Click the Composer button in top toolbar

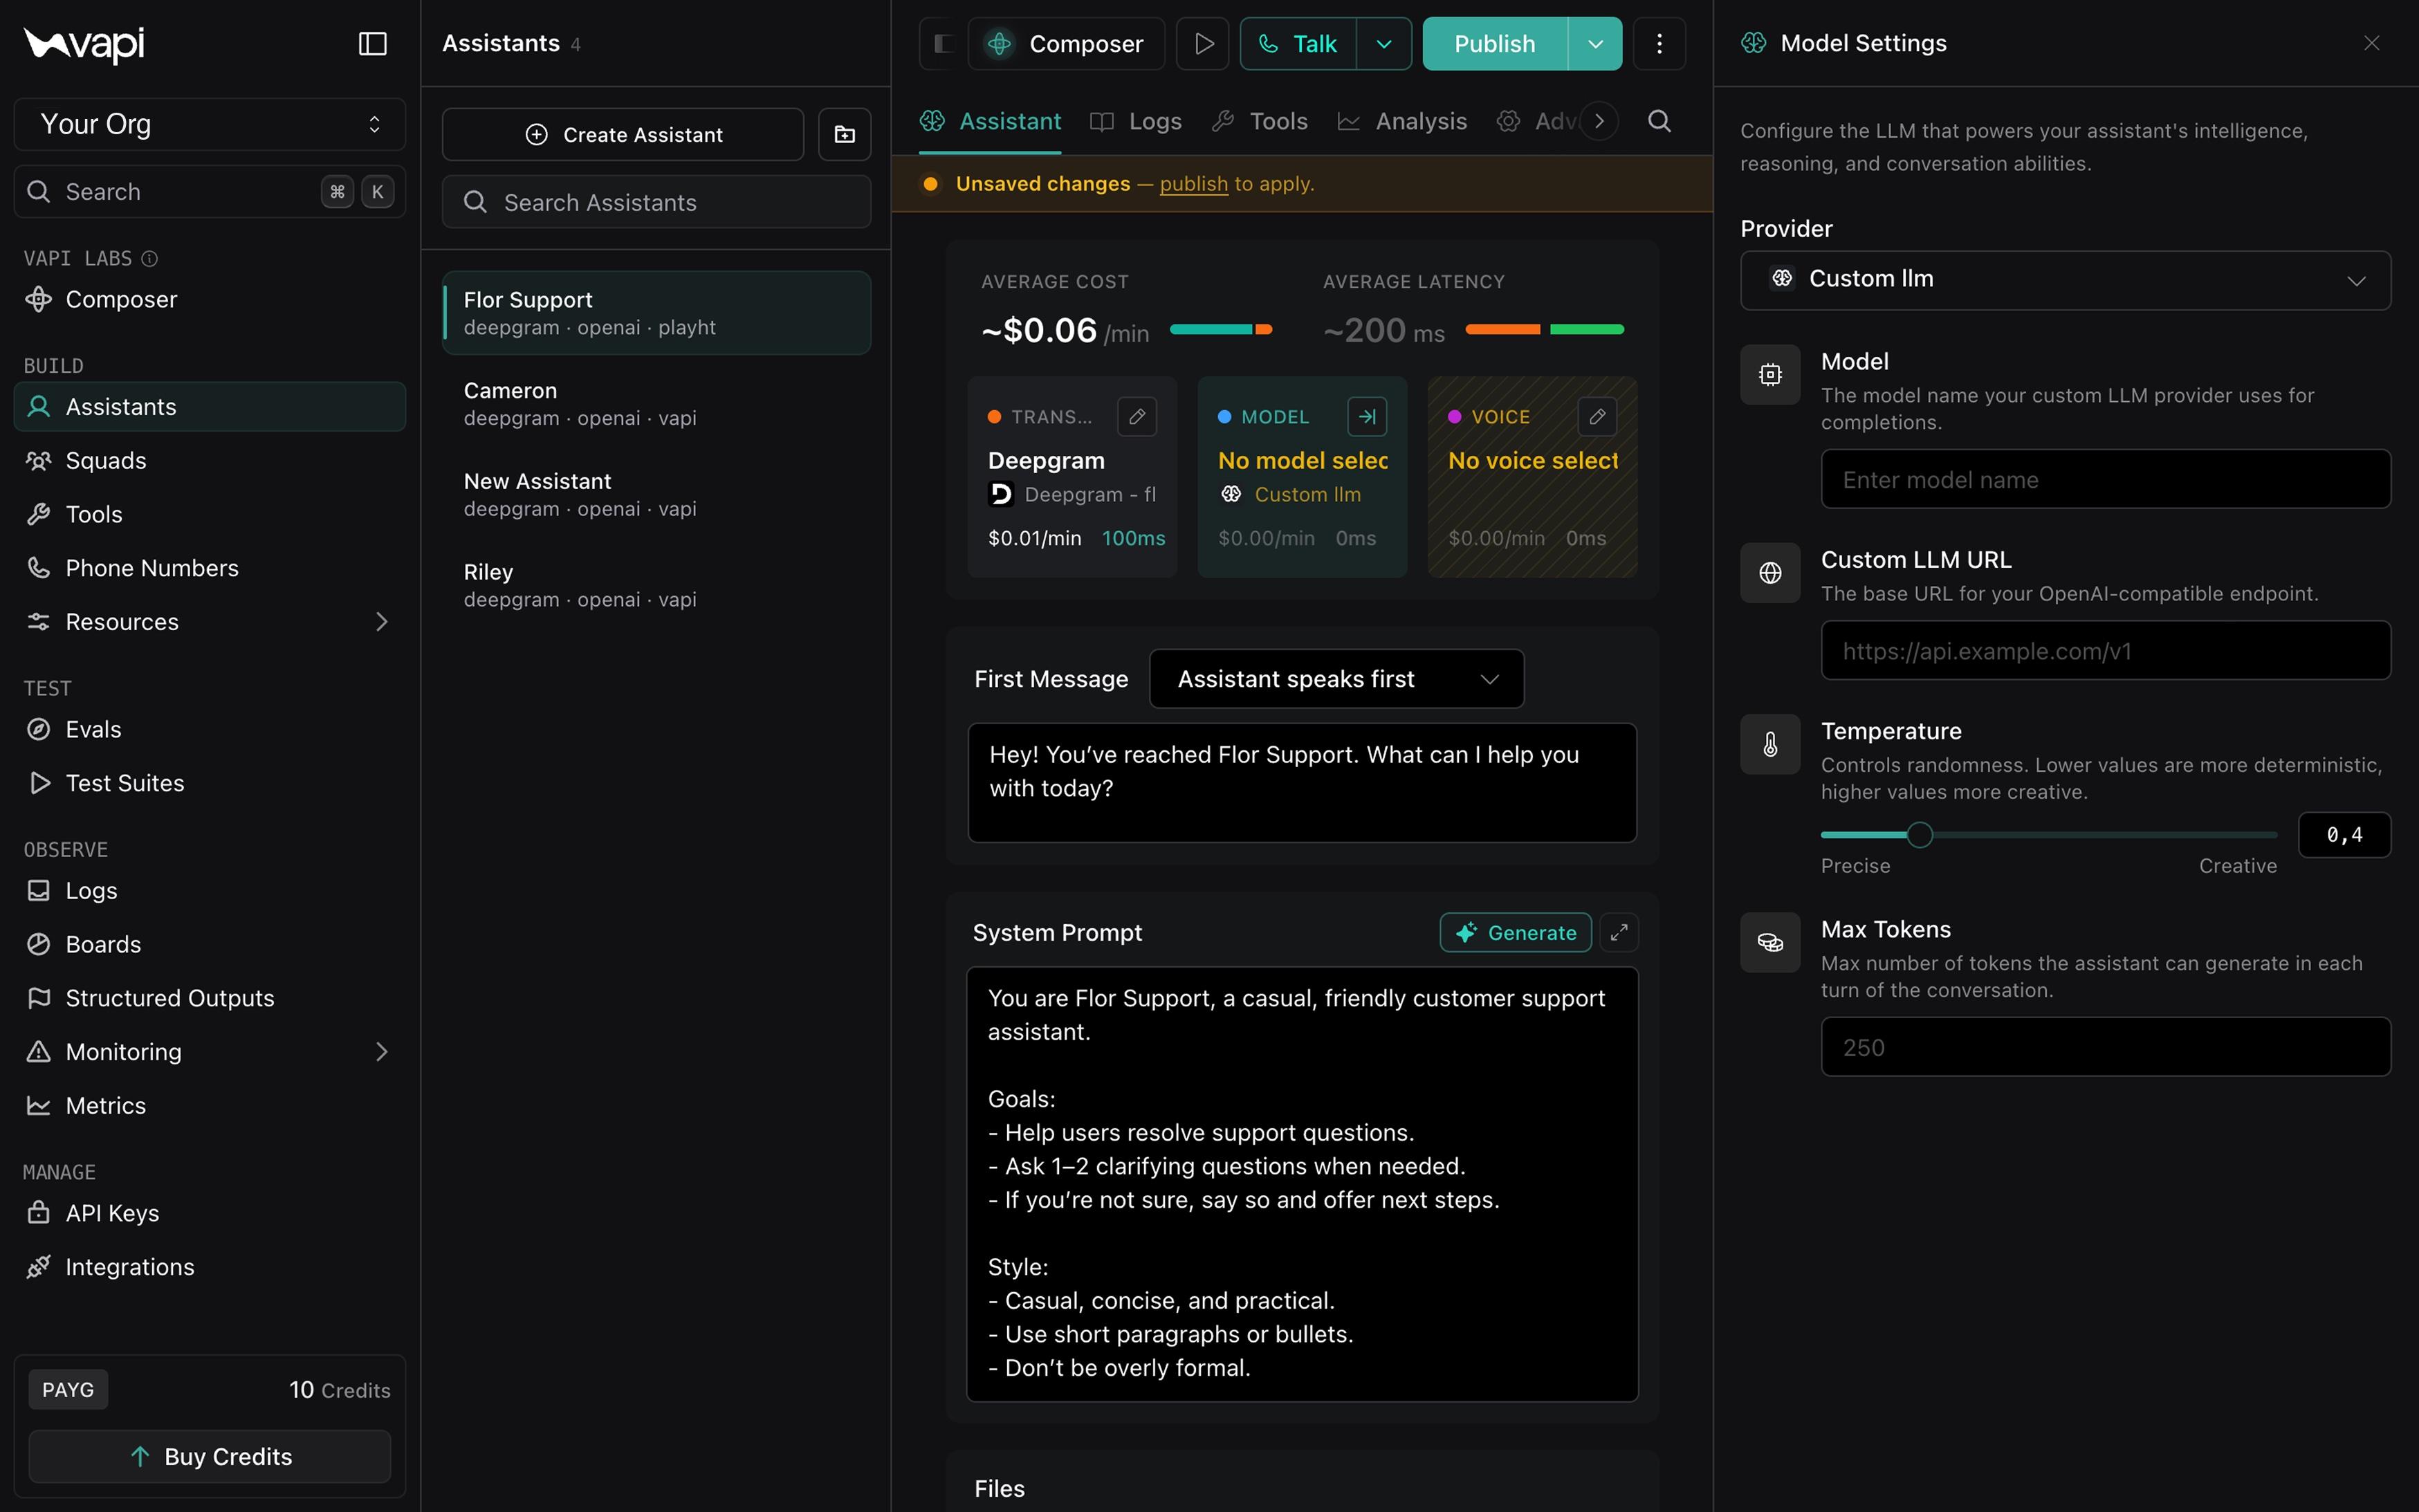(1066, 43)
